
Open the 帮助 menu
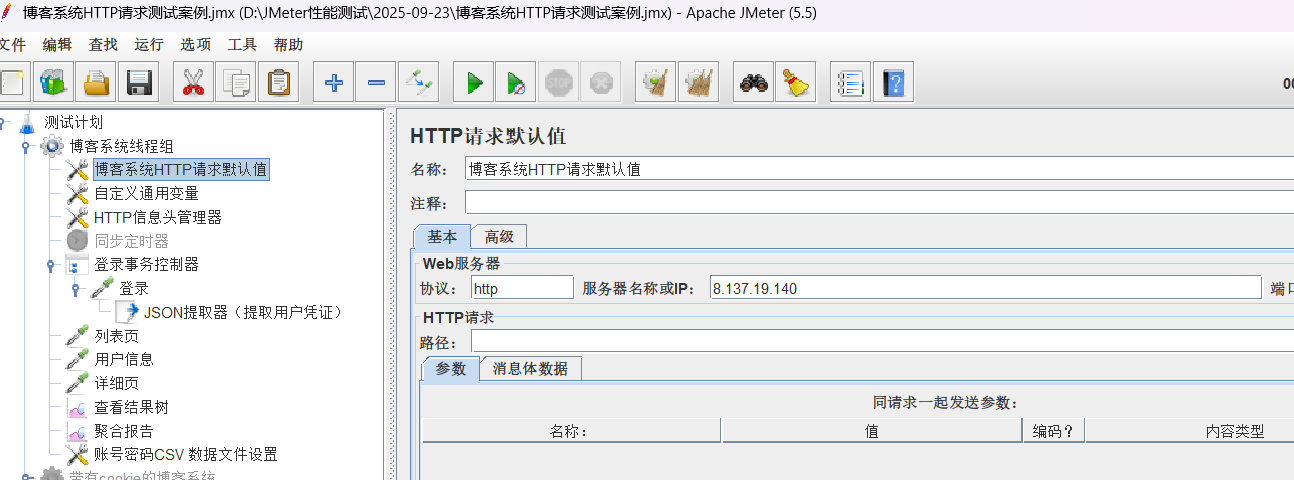pos(288,44)
